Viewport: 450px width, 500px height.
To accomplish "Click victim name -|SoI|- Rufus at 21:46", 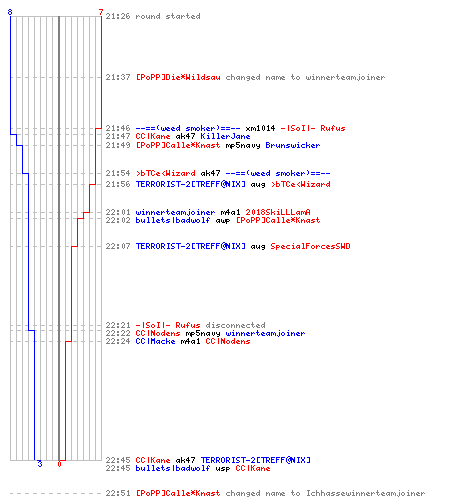I will coord(313,128).
